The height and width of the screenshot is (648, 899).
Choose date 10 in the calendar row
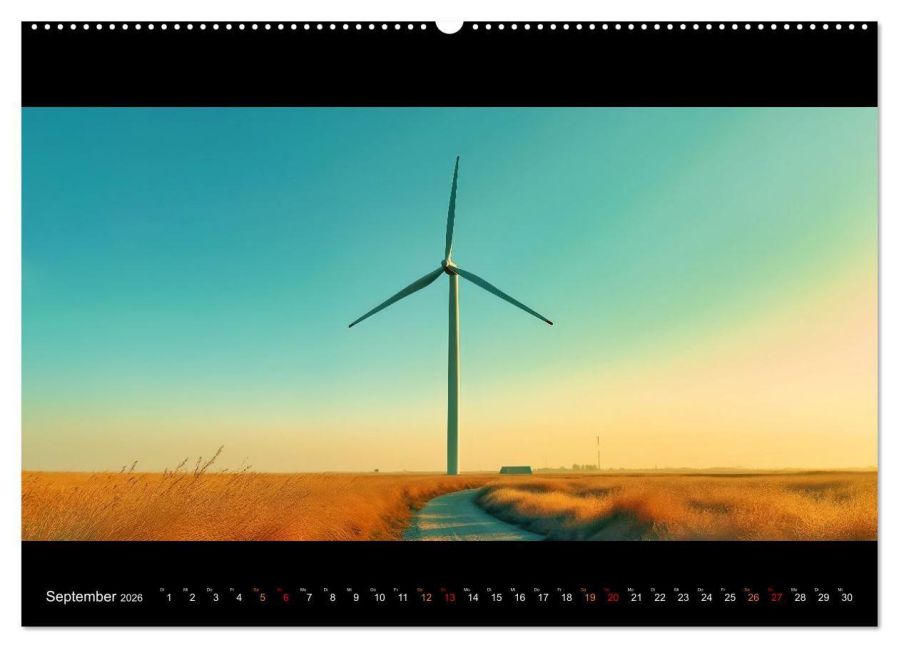[379, 598]
